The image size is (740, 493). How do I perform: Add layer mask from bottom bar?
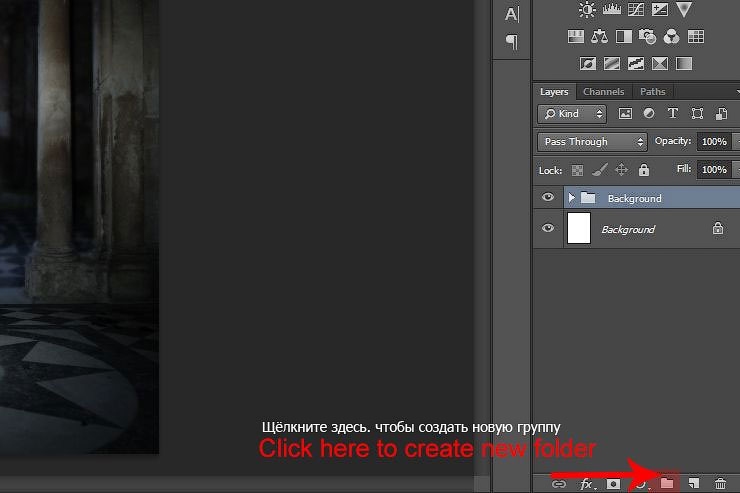click(x=614, y=484)
